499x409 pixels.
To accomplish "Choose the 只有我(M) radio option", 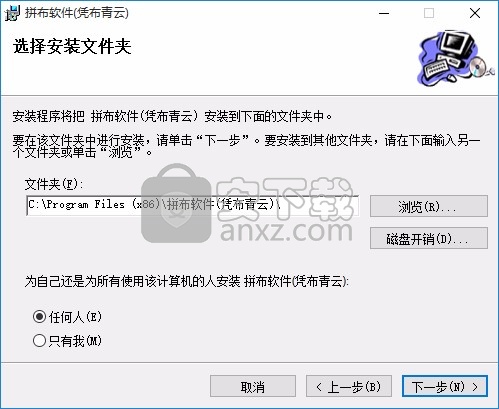I will click(39, 341).
